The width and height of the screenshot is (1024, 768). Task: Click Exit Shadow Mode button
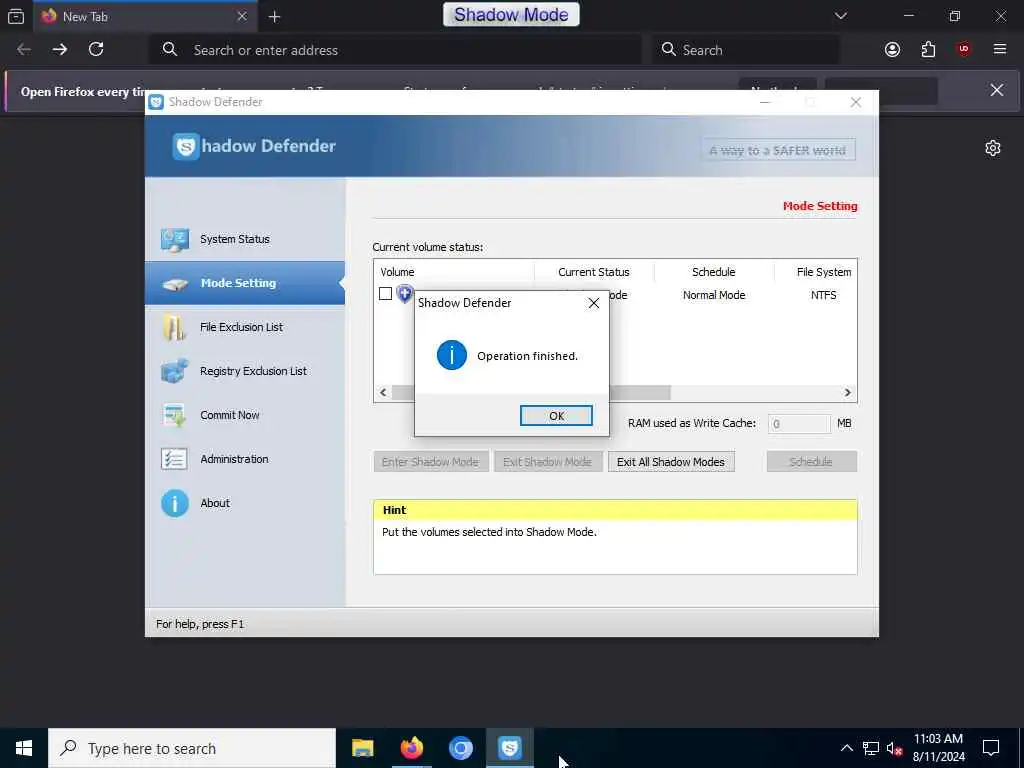(x=547, y=462)
